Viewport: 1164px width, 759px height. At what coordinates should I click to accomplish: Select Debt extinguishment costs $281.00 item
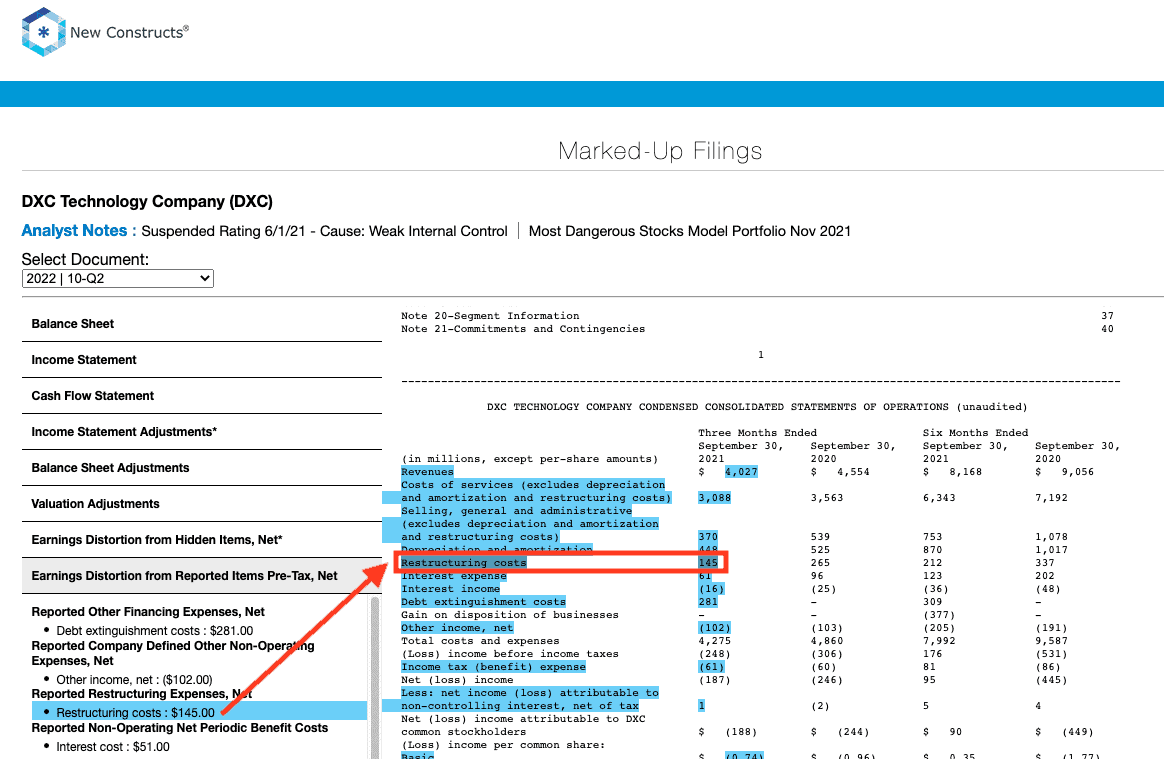[154, 631]
